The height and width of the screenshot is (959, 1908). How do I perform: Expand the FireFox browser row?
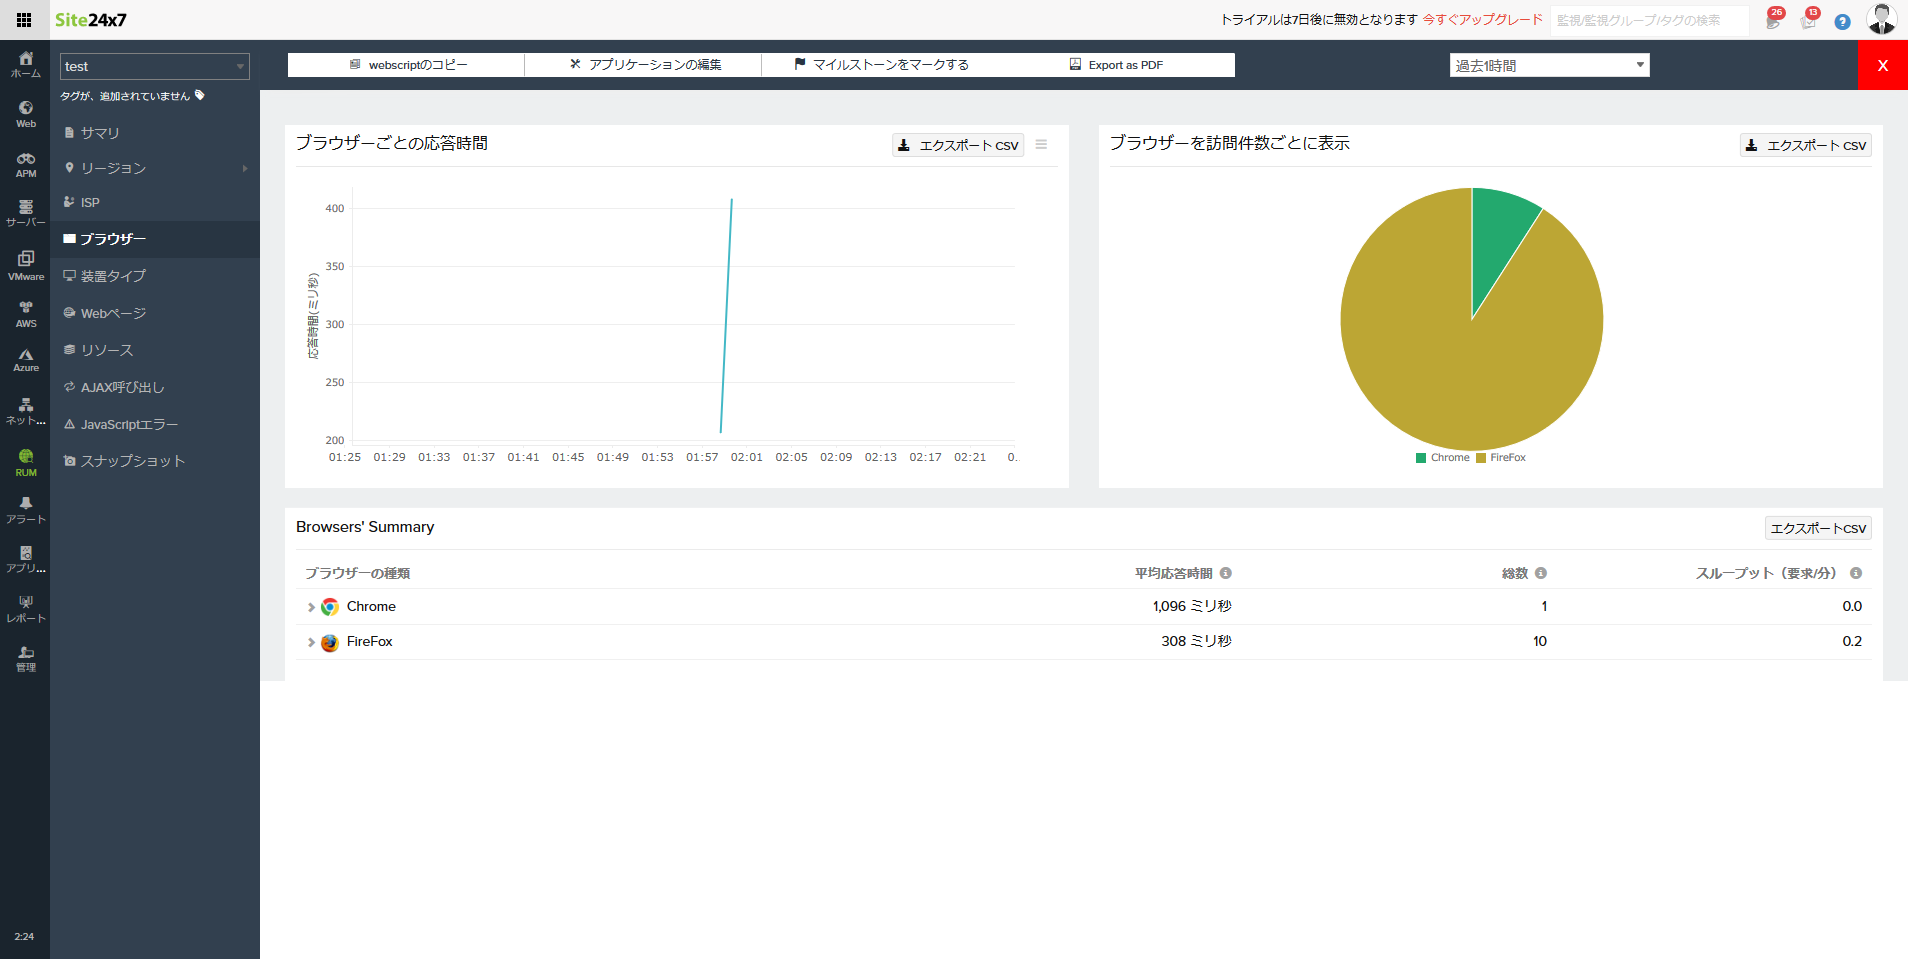(311, 642)
